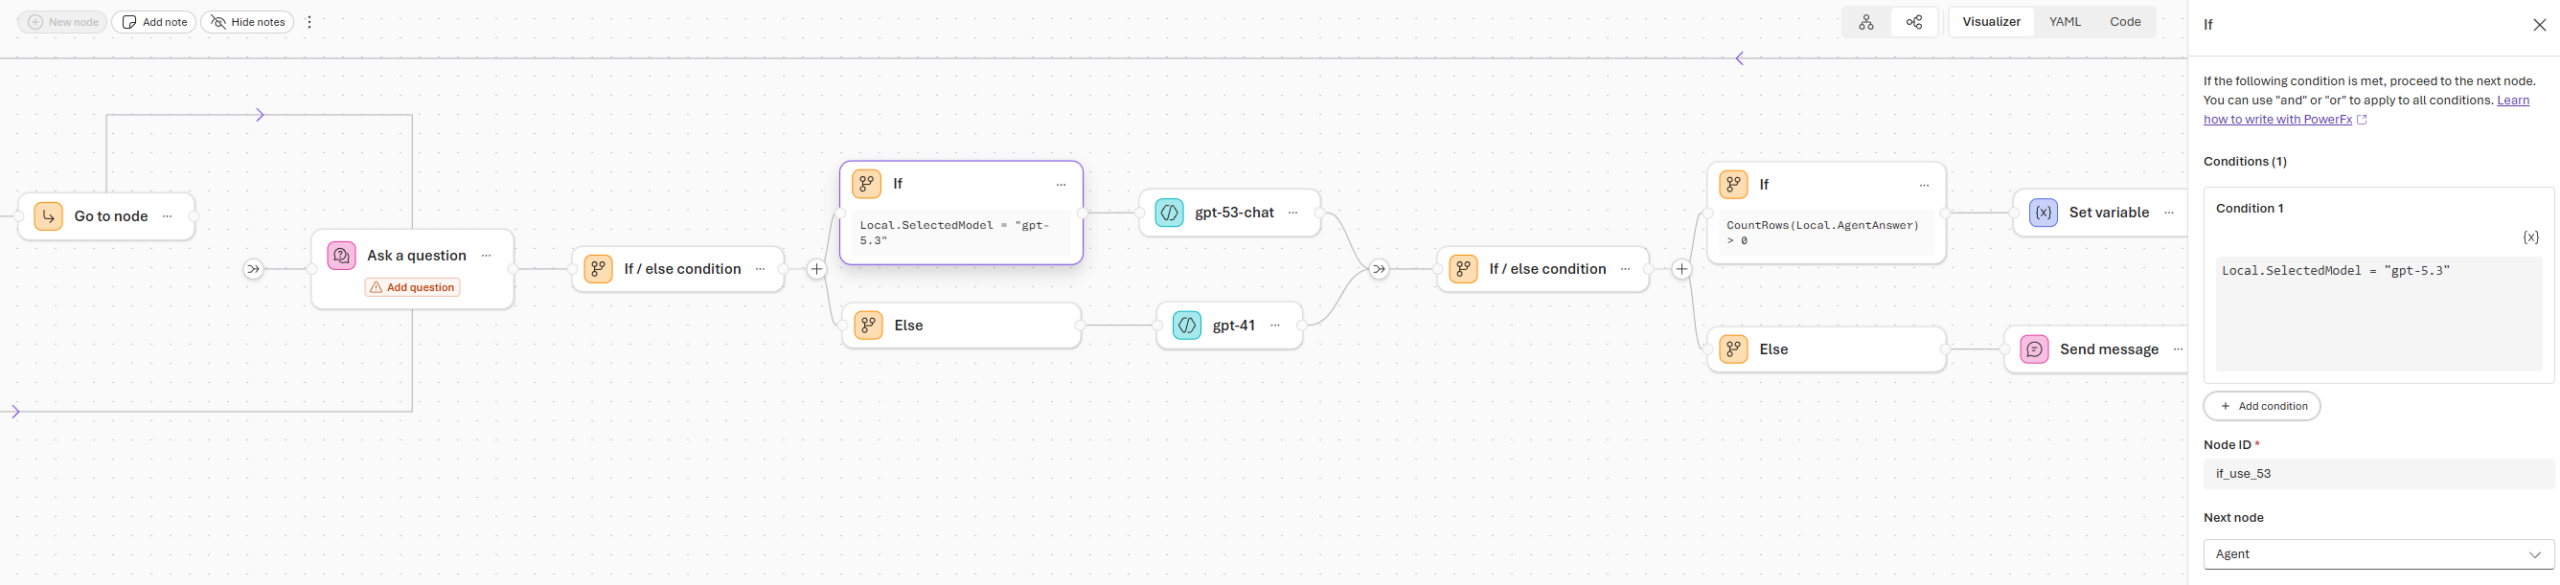Switch to the YAML tab
Screen dimensions: 2560x585
[2064, 22]
